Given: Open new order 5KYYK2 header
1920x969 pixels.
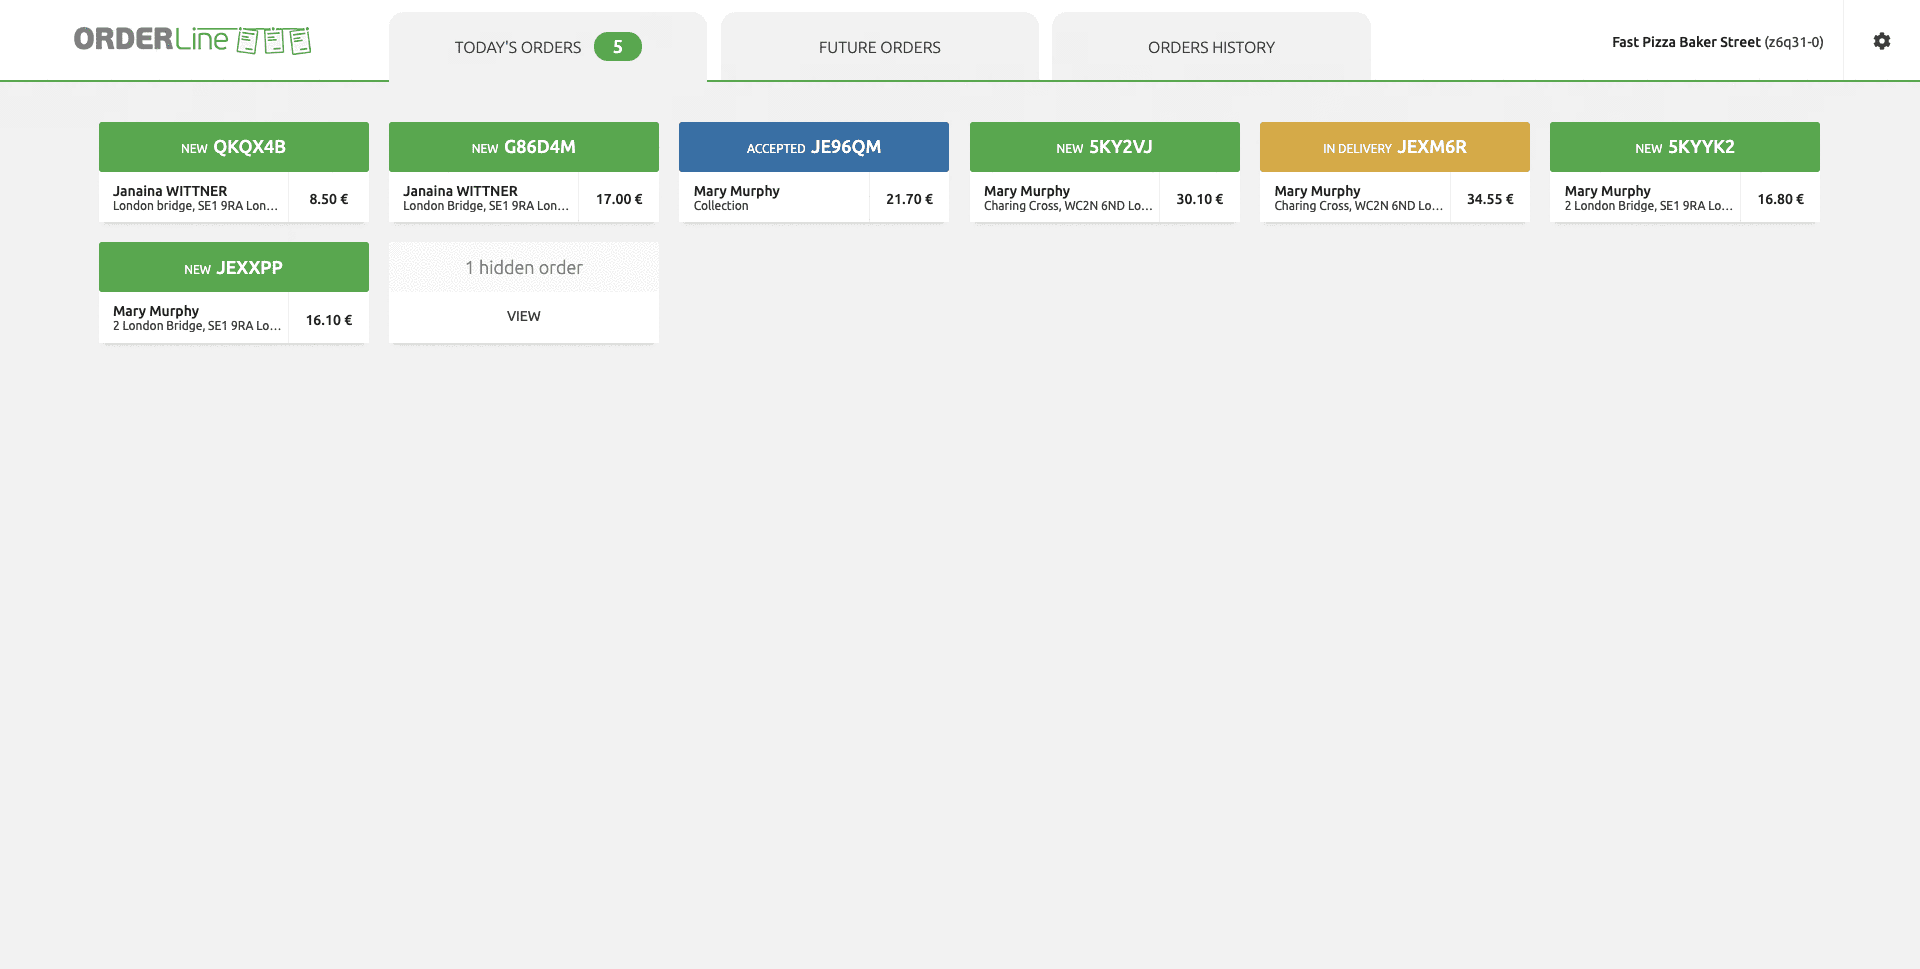Looking at the screenshot, I should coord(1684,147).
